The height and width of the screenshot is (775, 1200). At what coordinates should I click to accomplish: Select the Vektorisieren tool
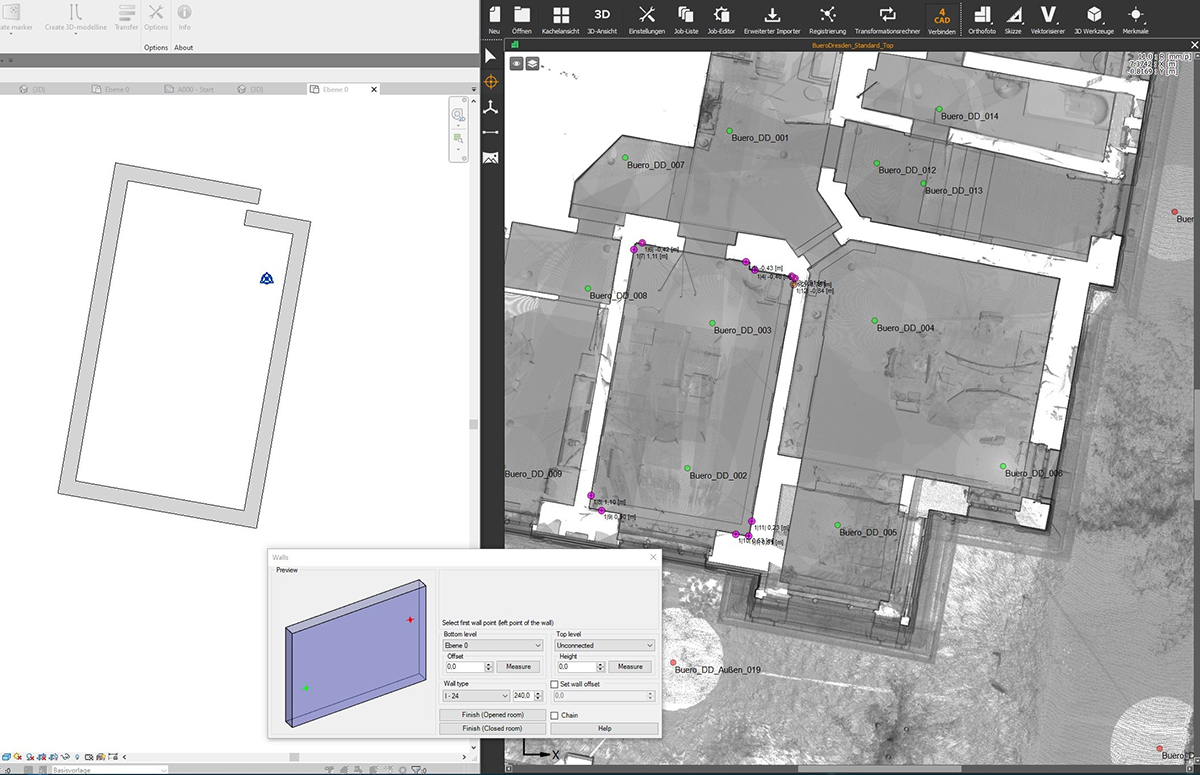1047,17
